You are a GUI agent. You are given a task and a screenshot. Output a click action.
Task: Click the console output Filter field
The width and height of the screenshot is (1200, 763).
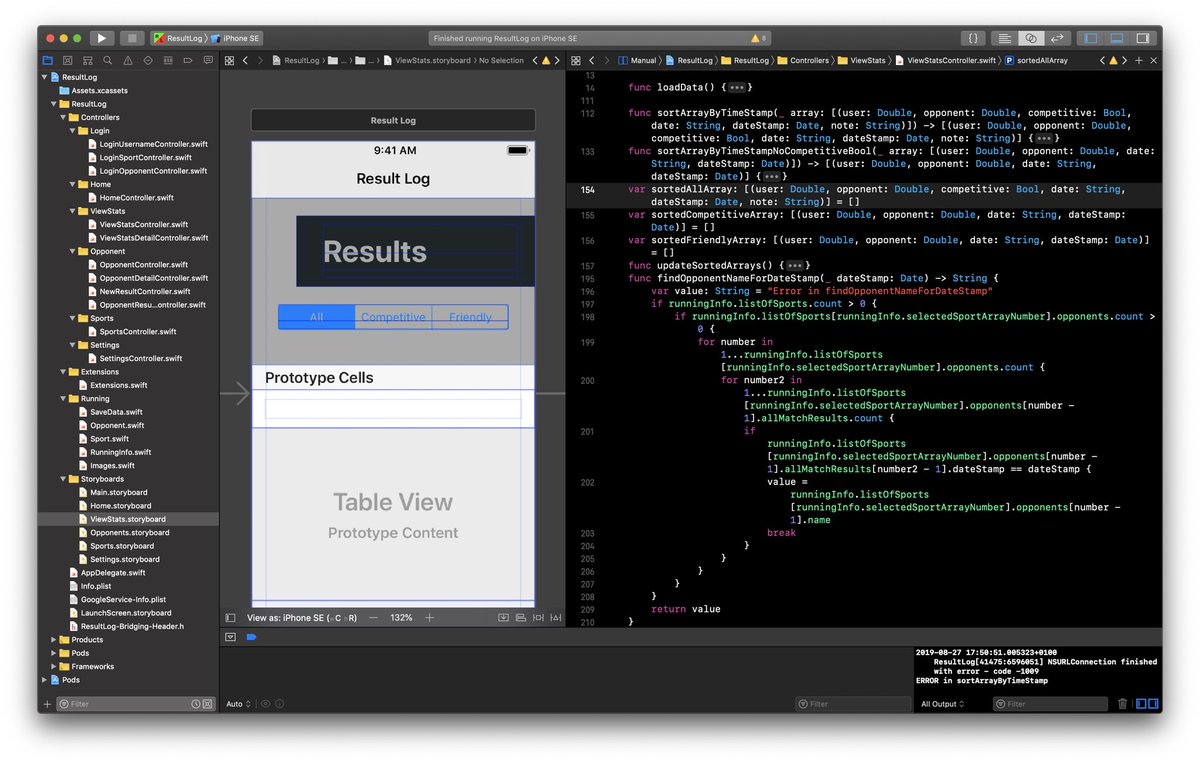coord(1050,704)
